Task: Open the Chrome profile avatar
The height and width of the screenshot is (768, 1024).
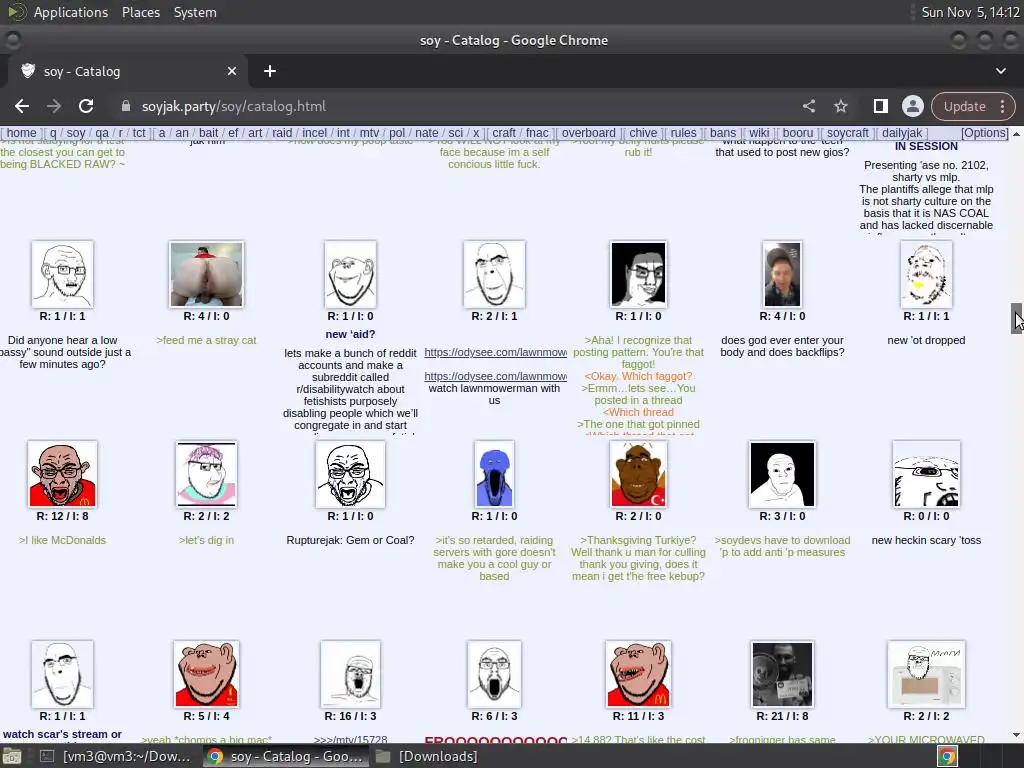Action: tap(912, 106)
